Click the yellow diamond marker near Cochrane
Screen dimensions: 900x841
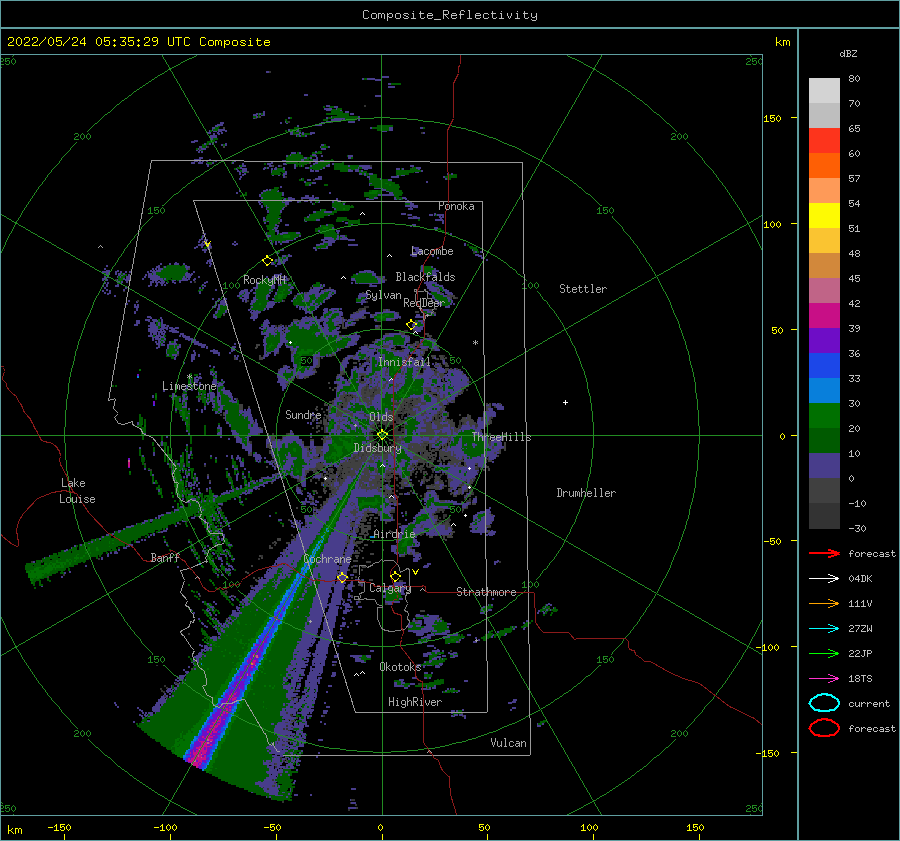342,577
